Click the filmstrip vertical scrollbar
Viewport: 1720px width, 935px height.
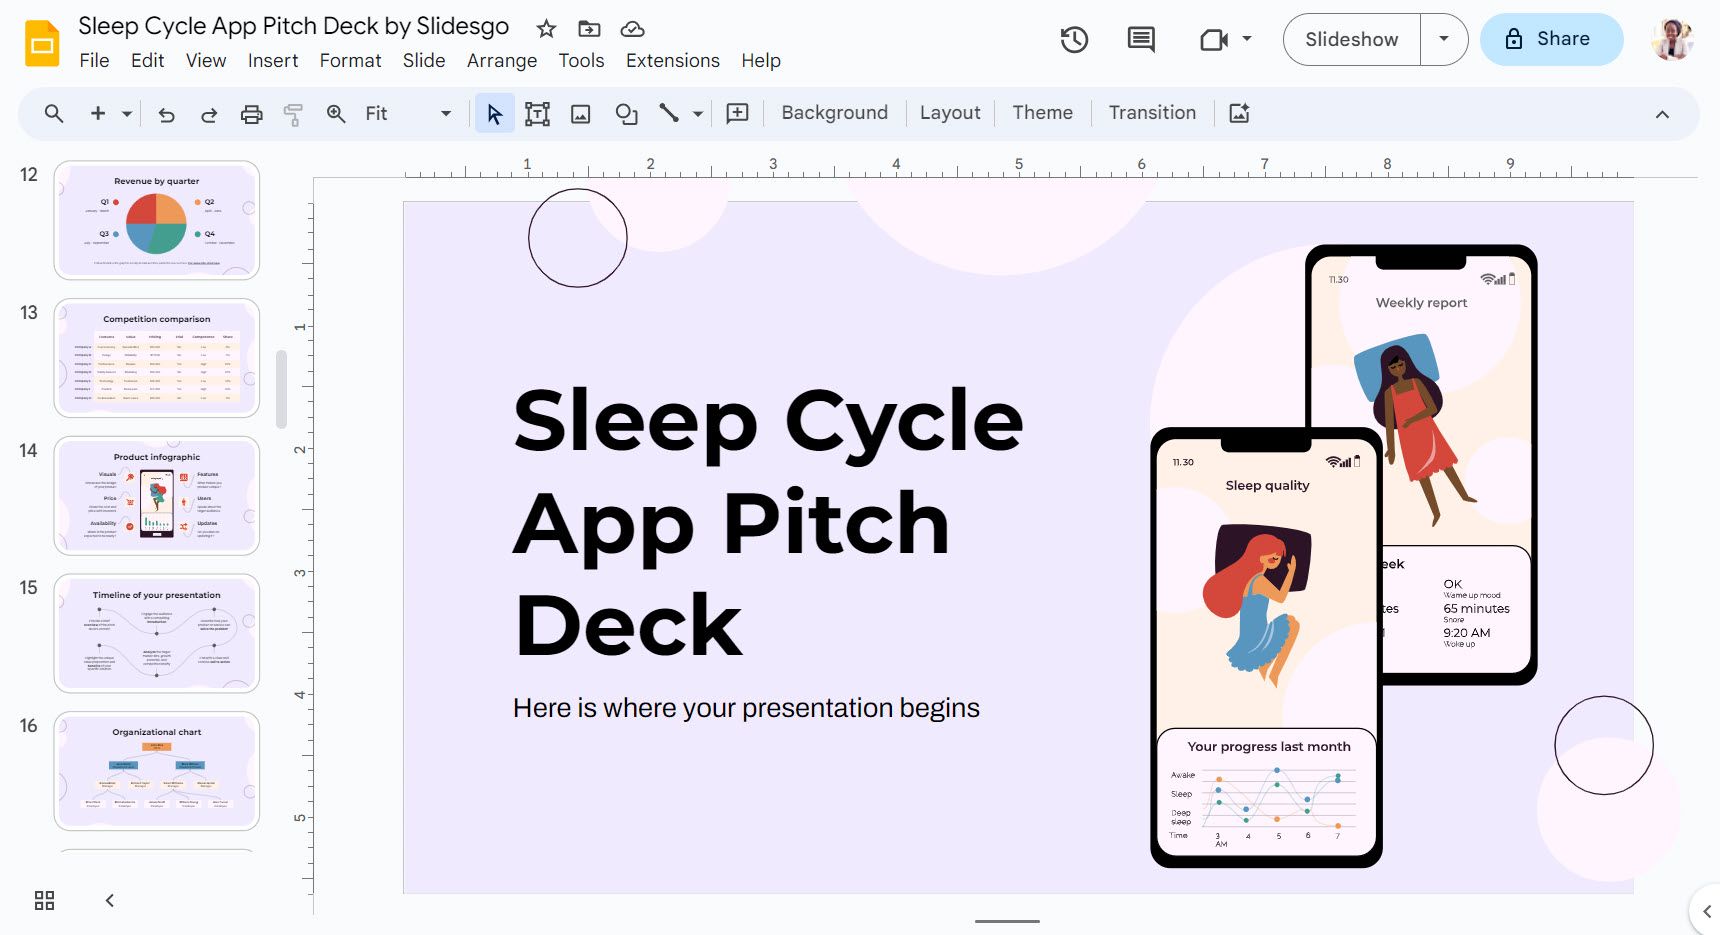(281, 390)
